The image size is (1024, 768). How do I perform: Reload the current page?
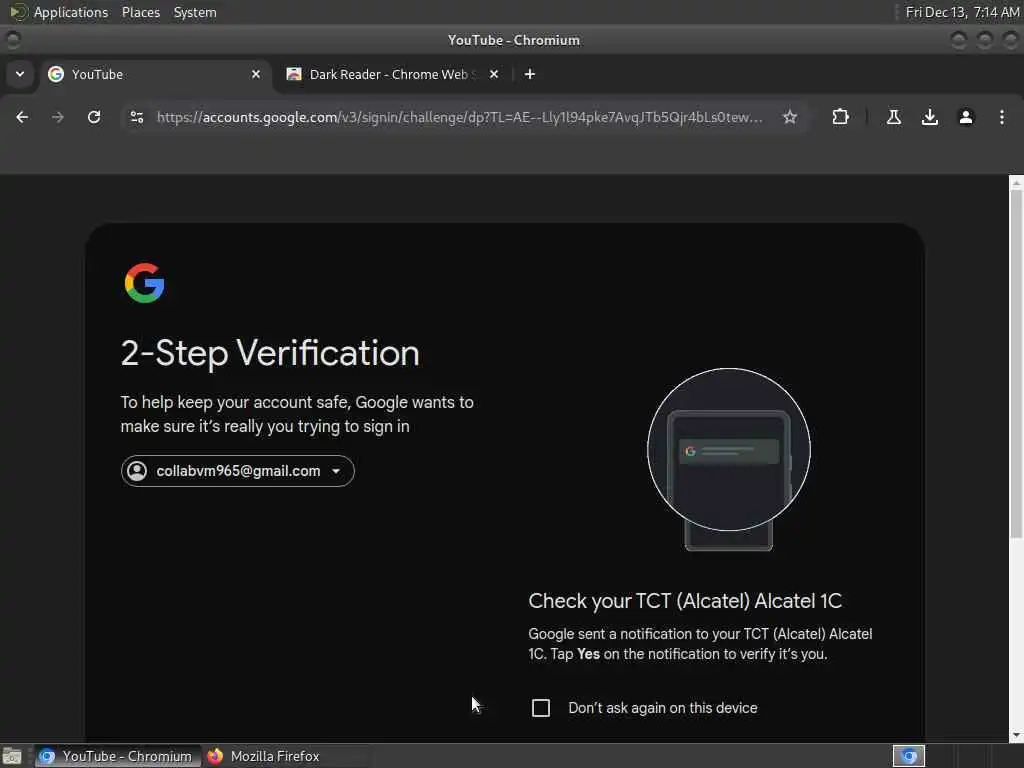(94, 117)
